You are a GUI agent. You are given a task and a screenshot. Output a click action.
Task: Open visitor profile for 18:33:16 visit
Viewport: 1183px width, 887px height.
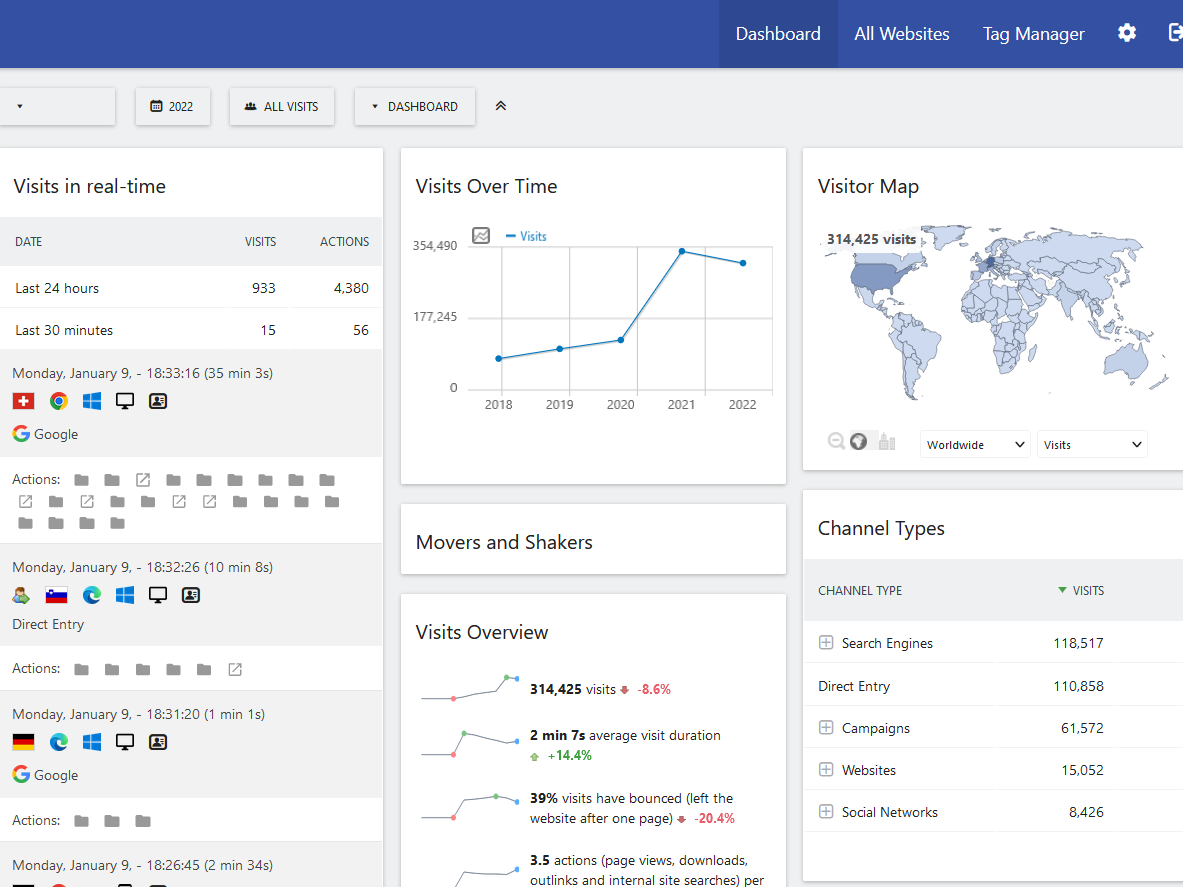(x=158, y=401)
